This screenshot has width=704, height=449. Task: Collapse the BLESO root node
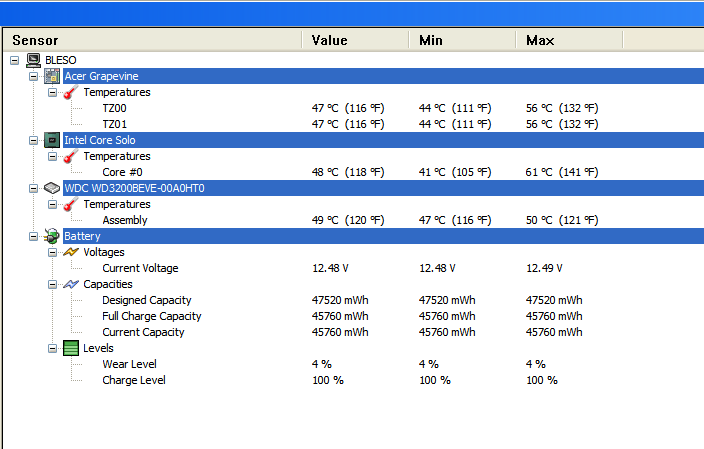click(x=14, y=60)
